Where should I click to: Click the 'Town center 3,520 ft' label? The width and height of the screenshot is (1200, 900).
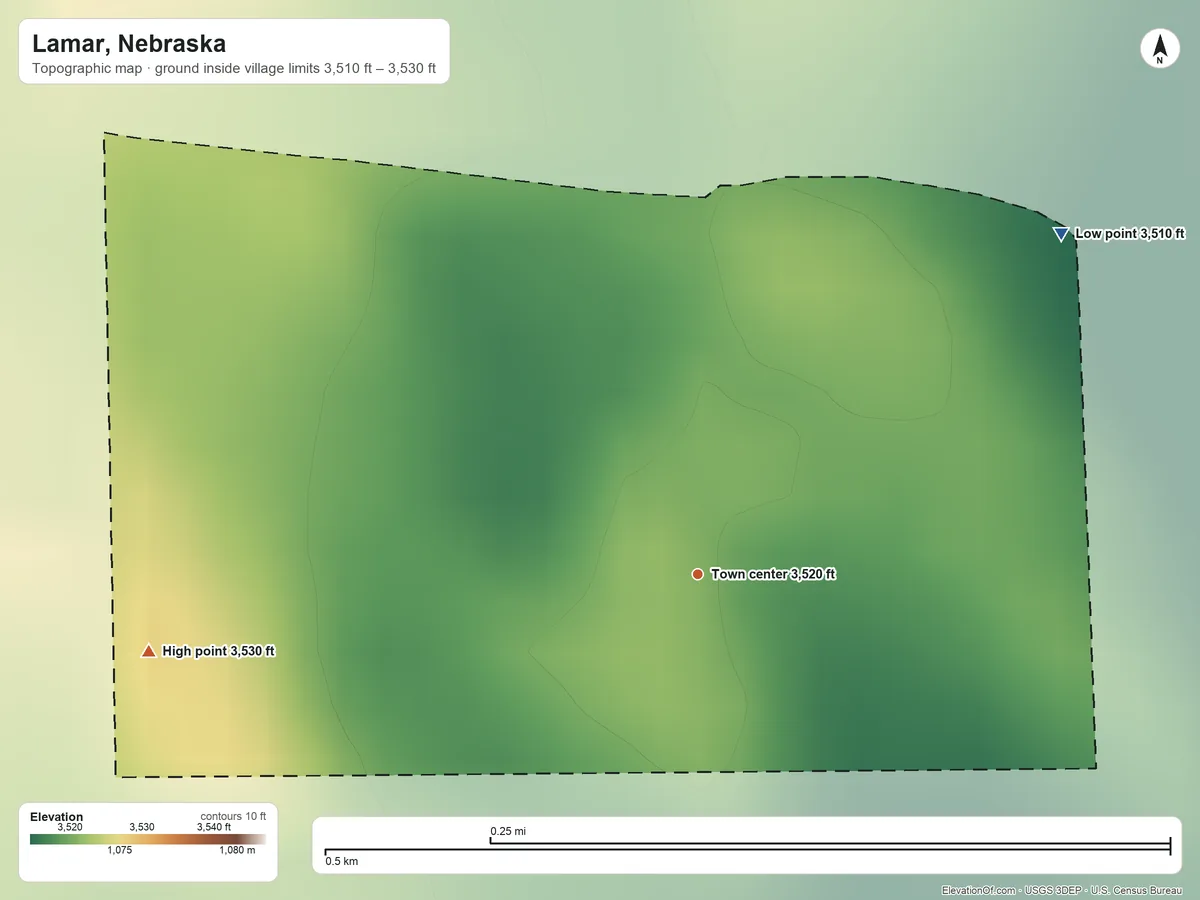coord(773,574)
